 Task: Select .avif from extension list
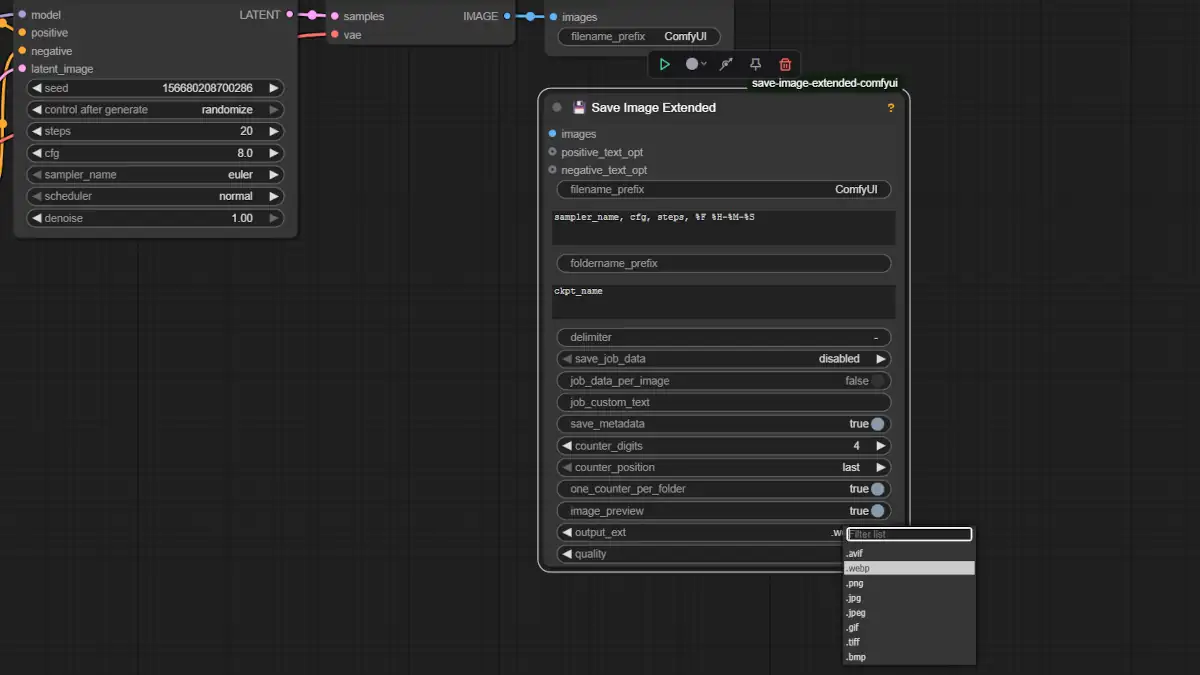(x=909, y=553)
